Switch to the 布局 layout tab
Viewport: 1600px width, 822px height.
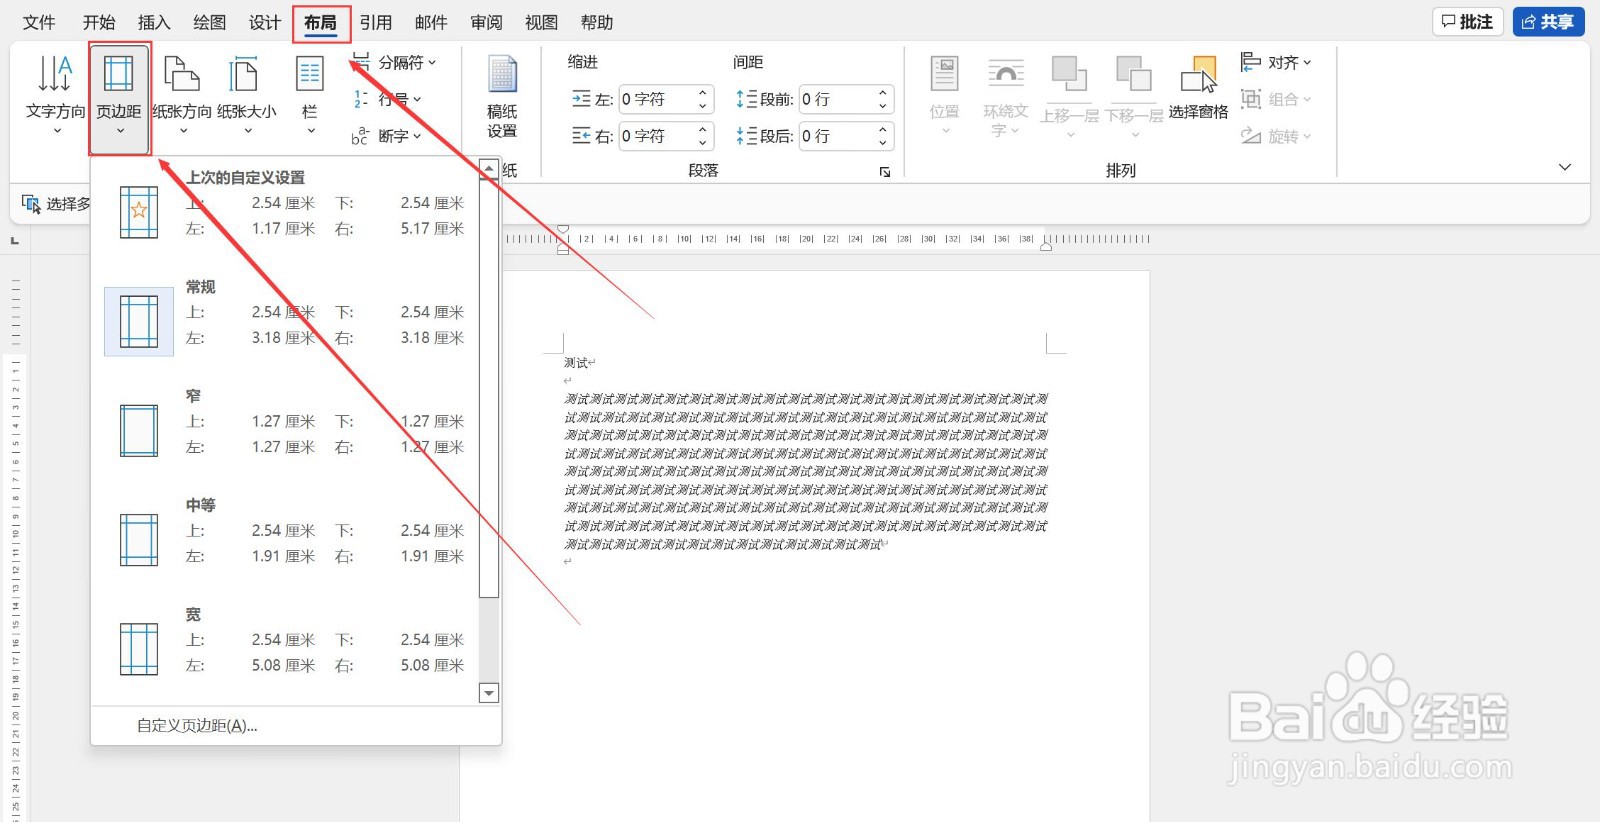click(x=321, y=23)
